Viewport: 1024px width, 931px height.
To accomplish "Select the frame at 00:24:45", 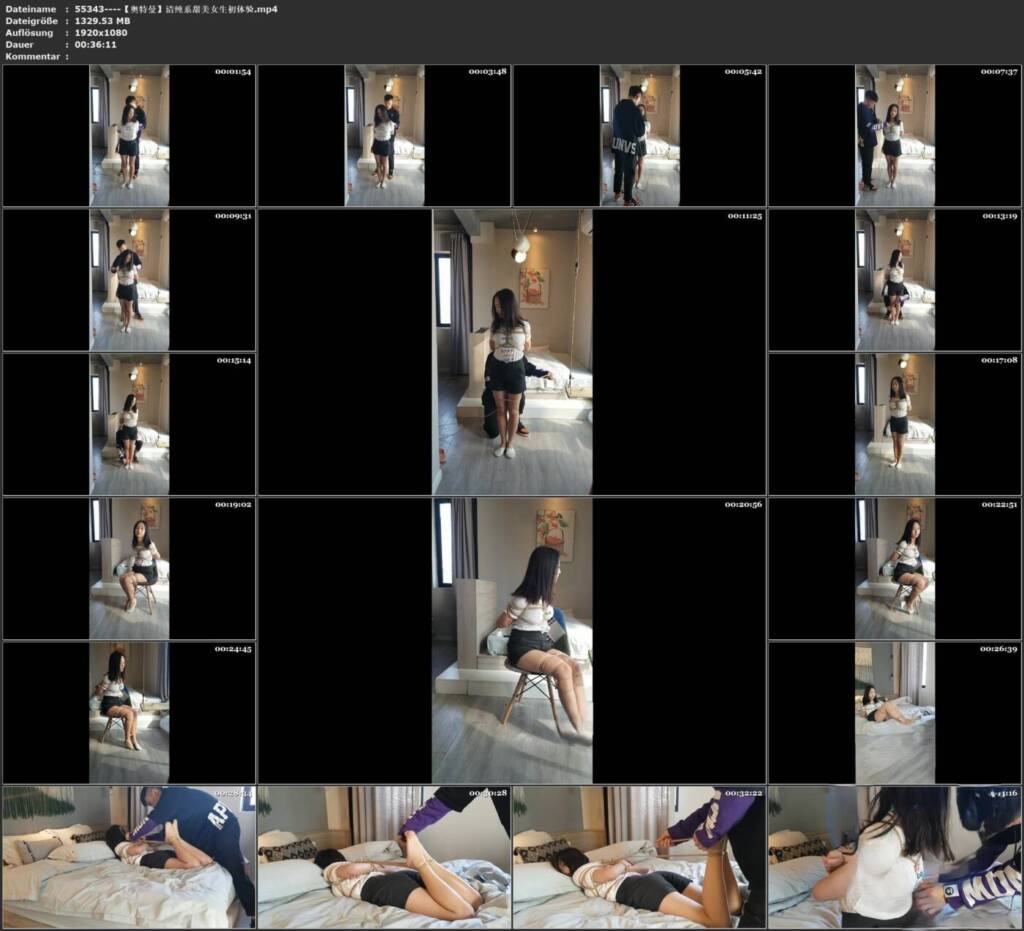I will point(129,713).
